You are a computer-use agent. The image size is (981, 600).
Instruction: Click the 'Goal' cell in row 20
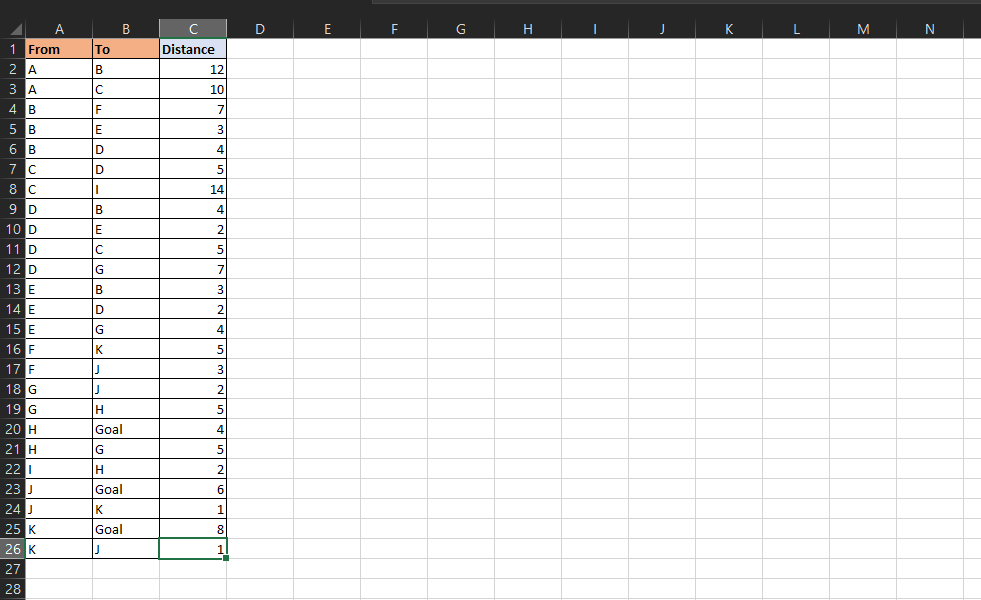click(125, 429)
